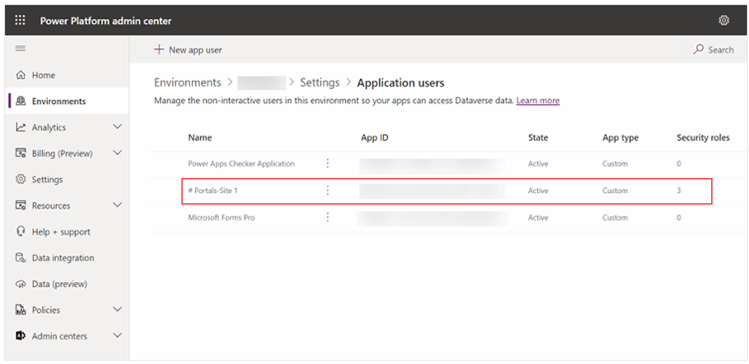Screen dimensions: 749x364
Task: Click security roles count 3 for Portals-Site 1
Action: [x=679, y=191]
